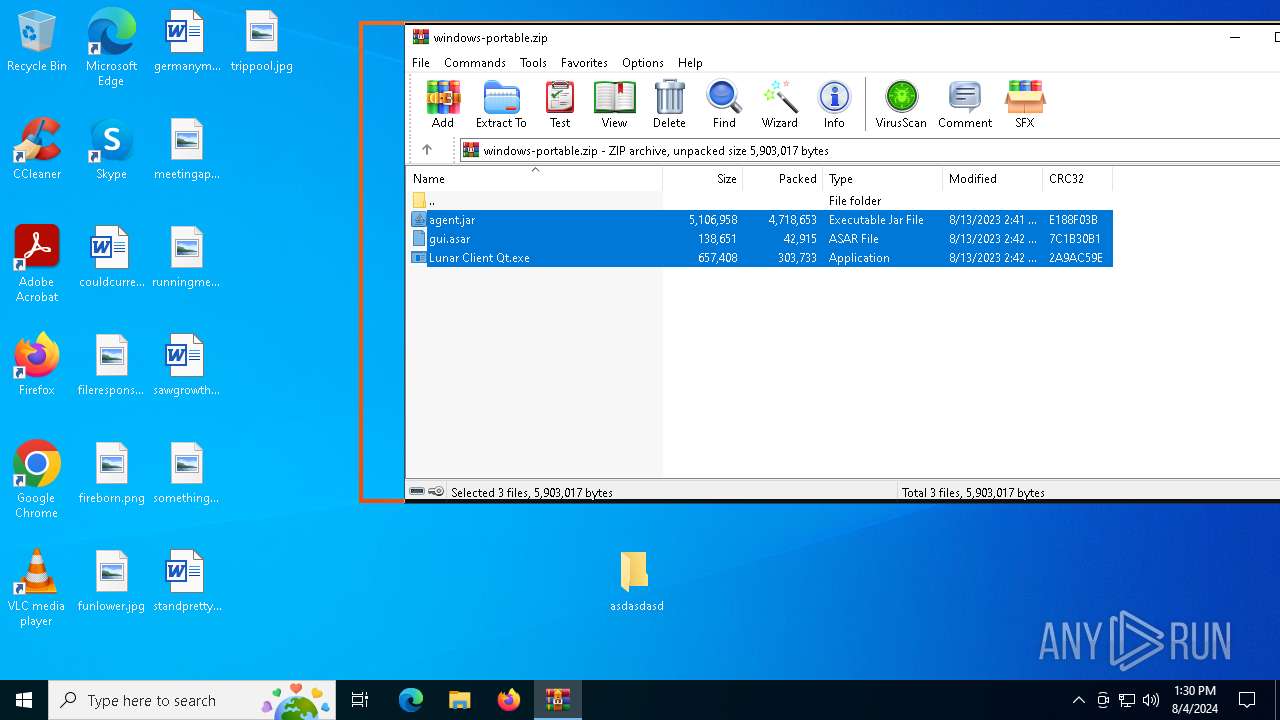
Task: Select Microsoft Edge desktop shortcut
Action: coord(111,48)
